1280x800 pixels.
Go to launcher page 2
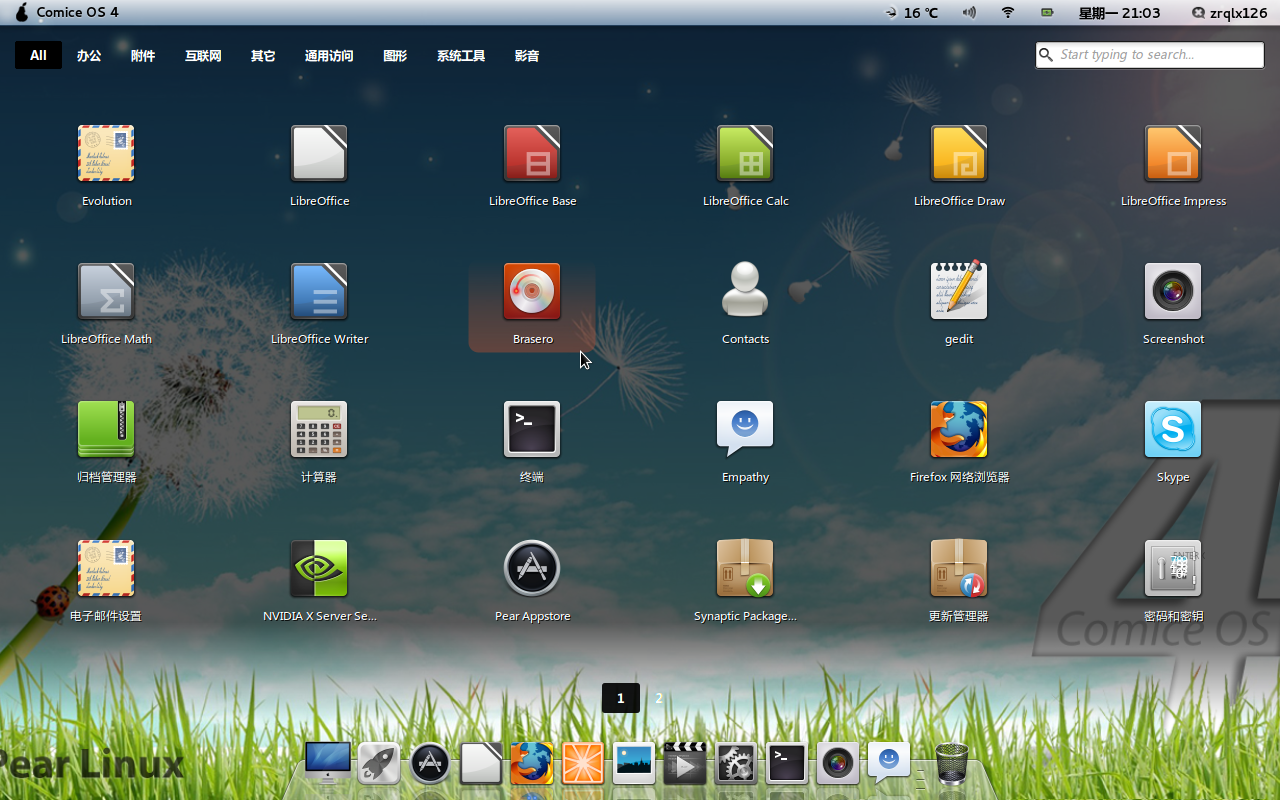(659, 698)
